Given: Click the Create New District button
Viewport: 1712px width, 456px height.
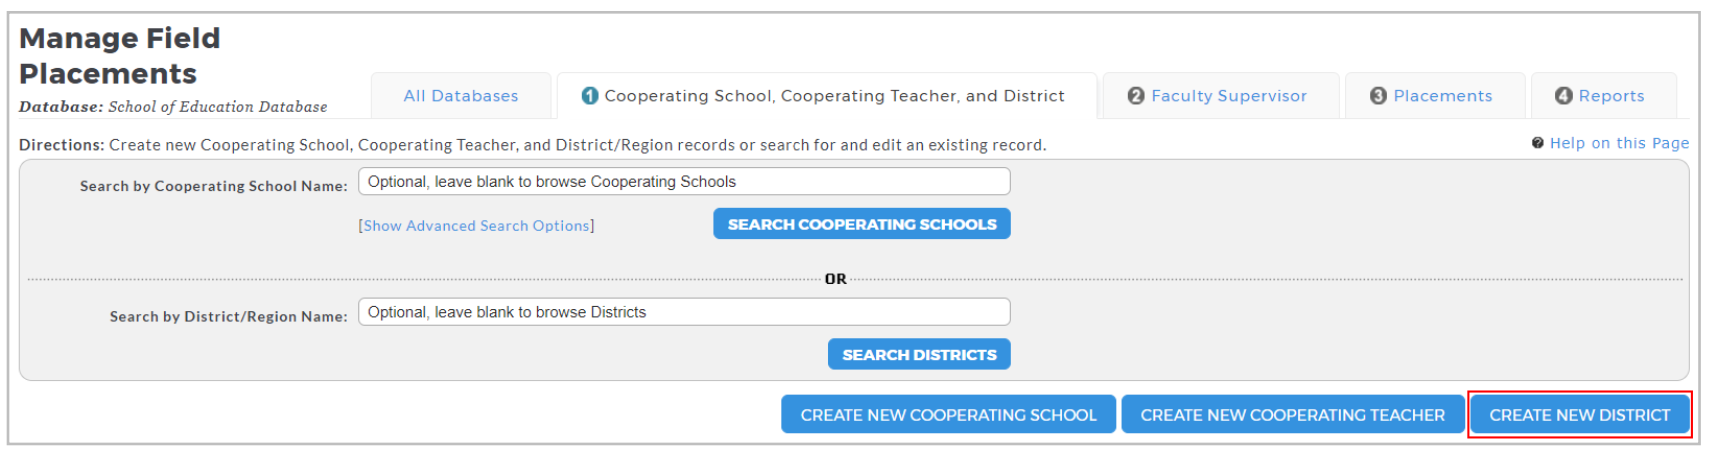Looking at the screenshot, I should point(1580,414).
